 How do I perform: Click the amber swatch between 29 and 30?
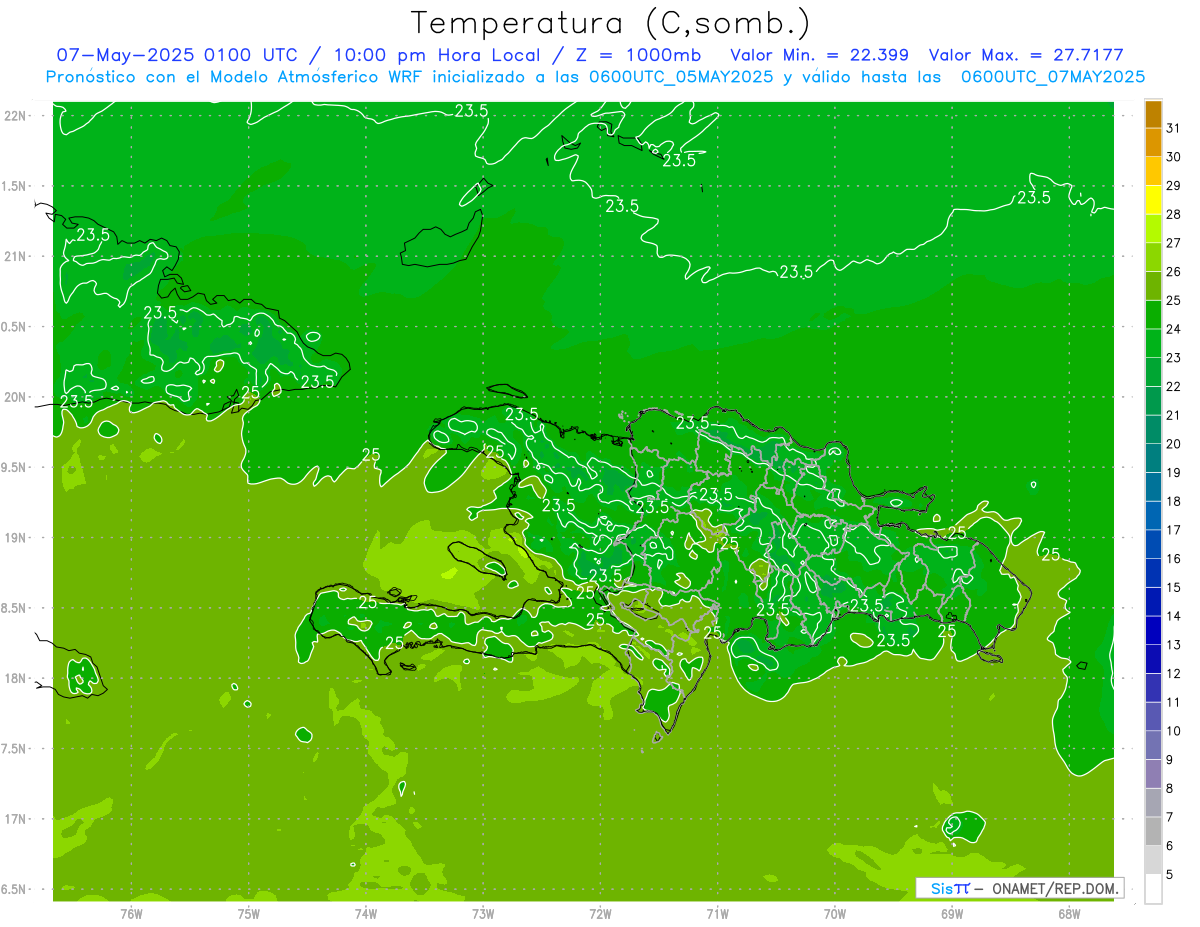(x=1153, y=171)
